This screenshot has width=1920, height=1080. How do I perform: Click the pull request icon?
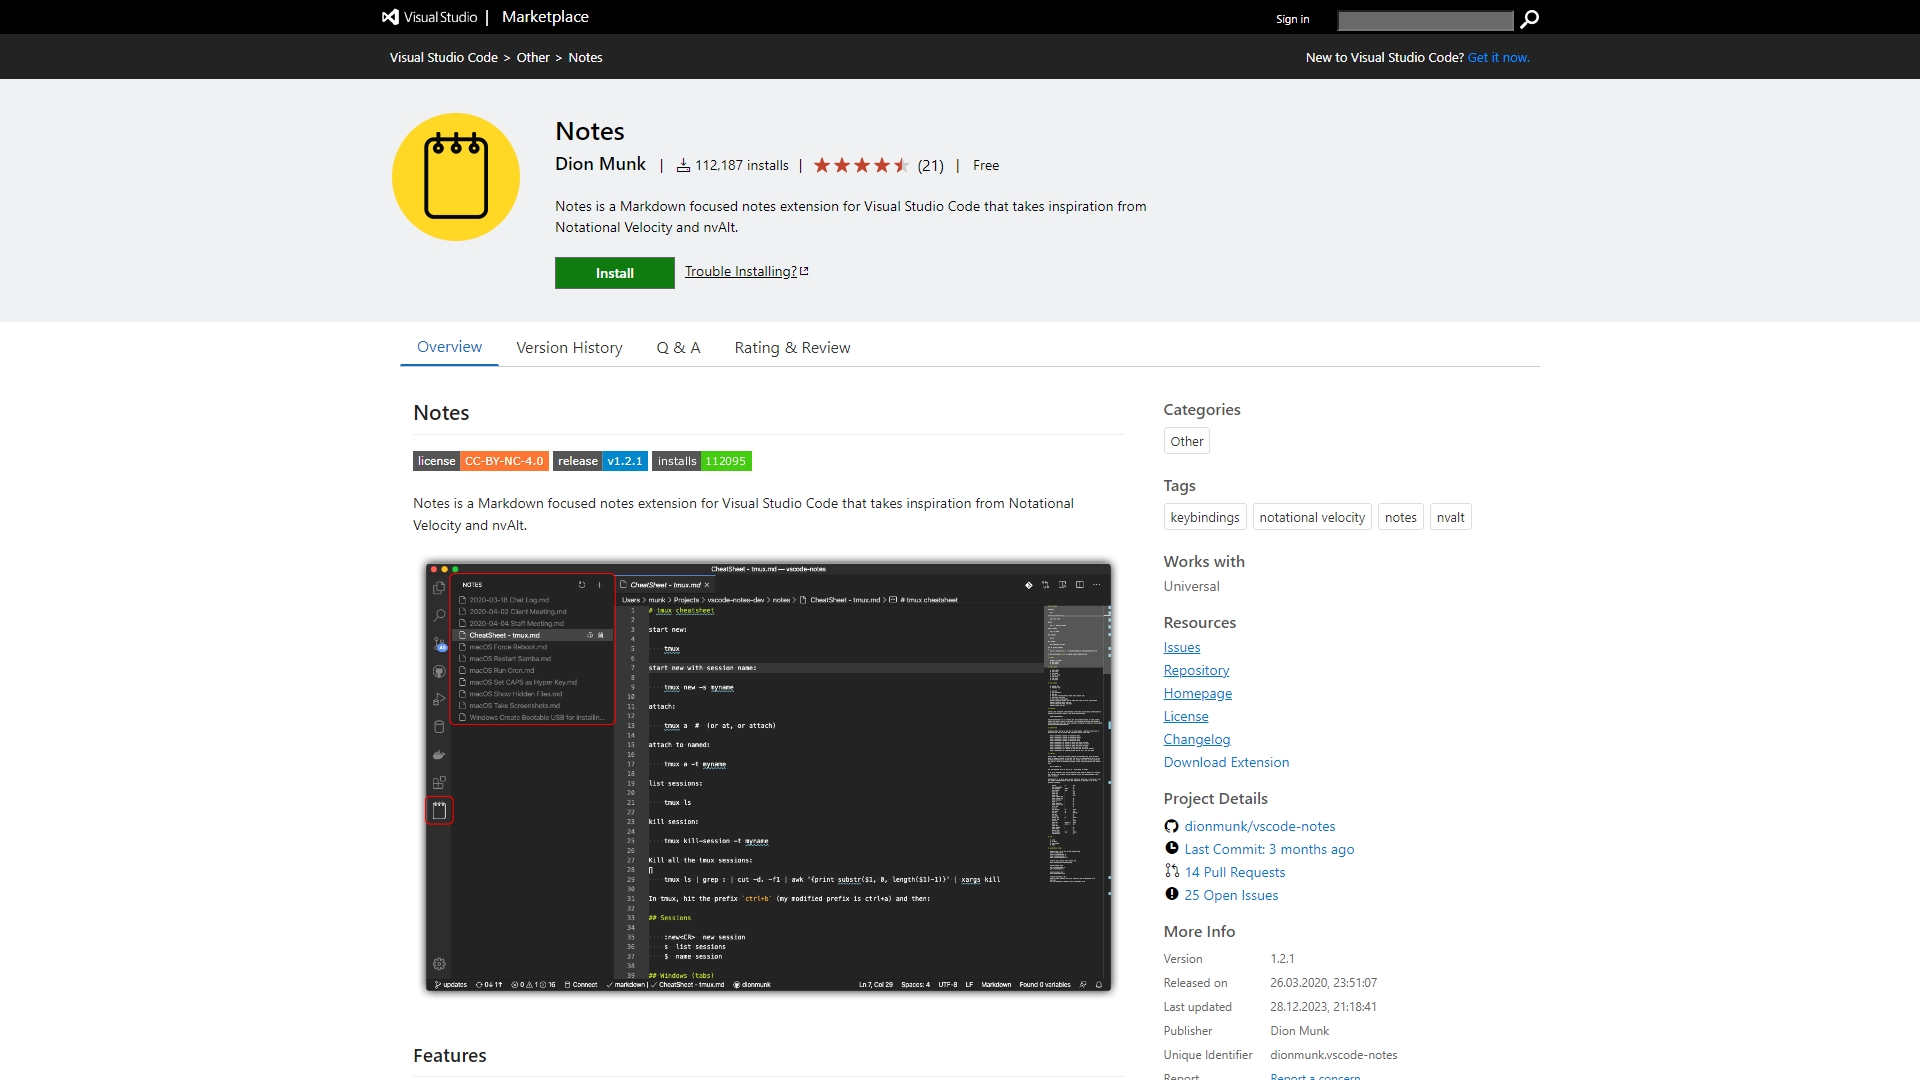tap(1171, 871)
